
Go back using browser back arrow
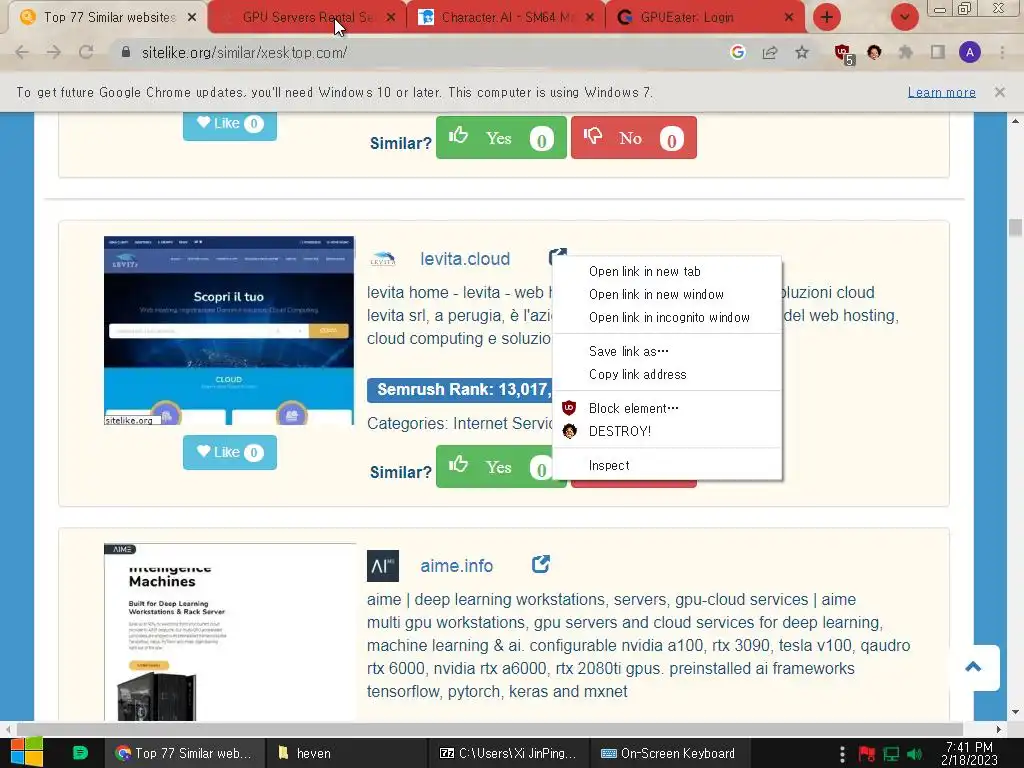(22, 53)
